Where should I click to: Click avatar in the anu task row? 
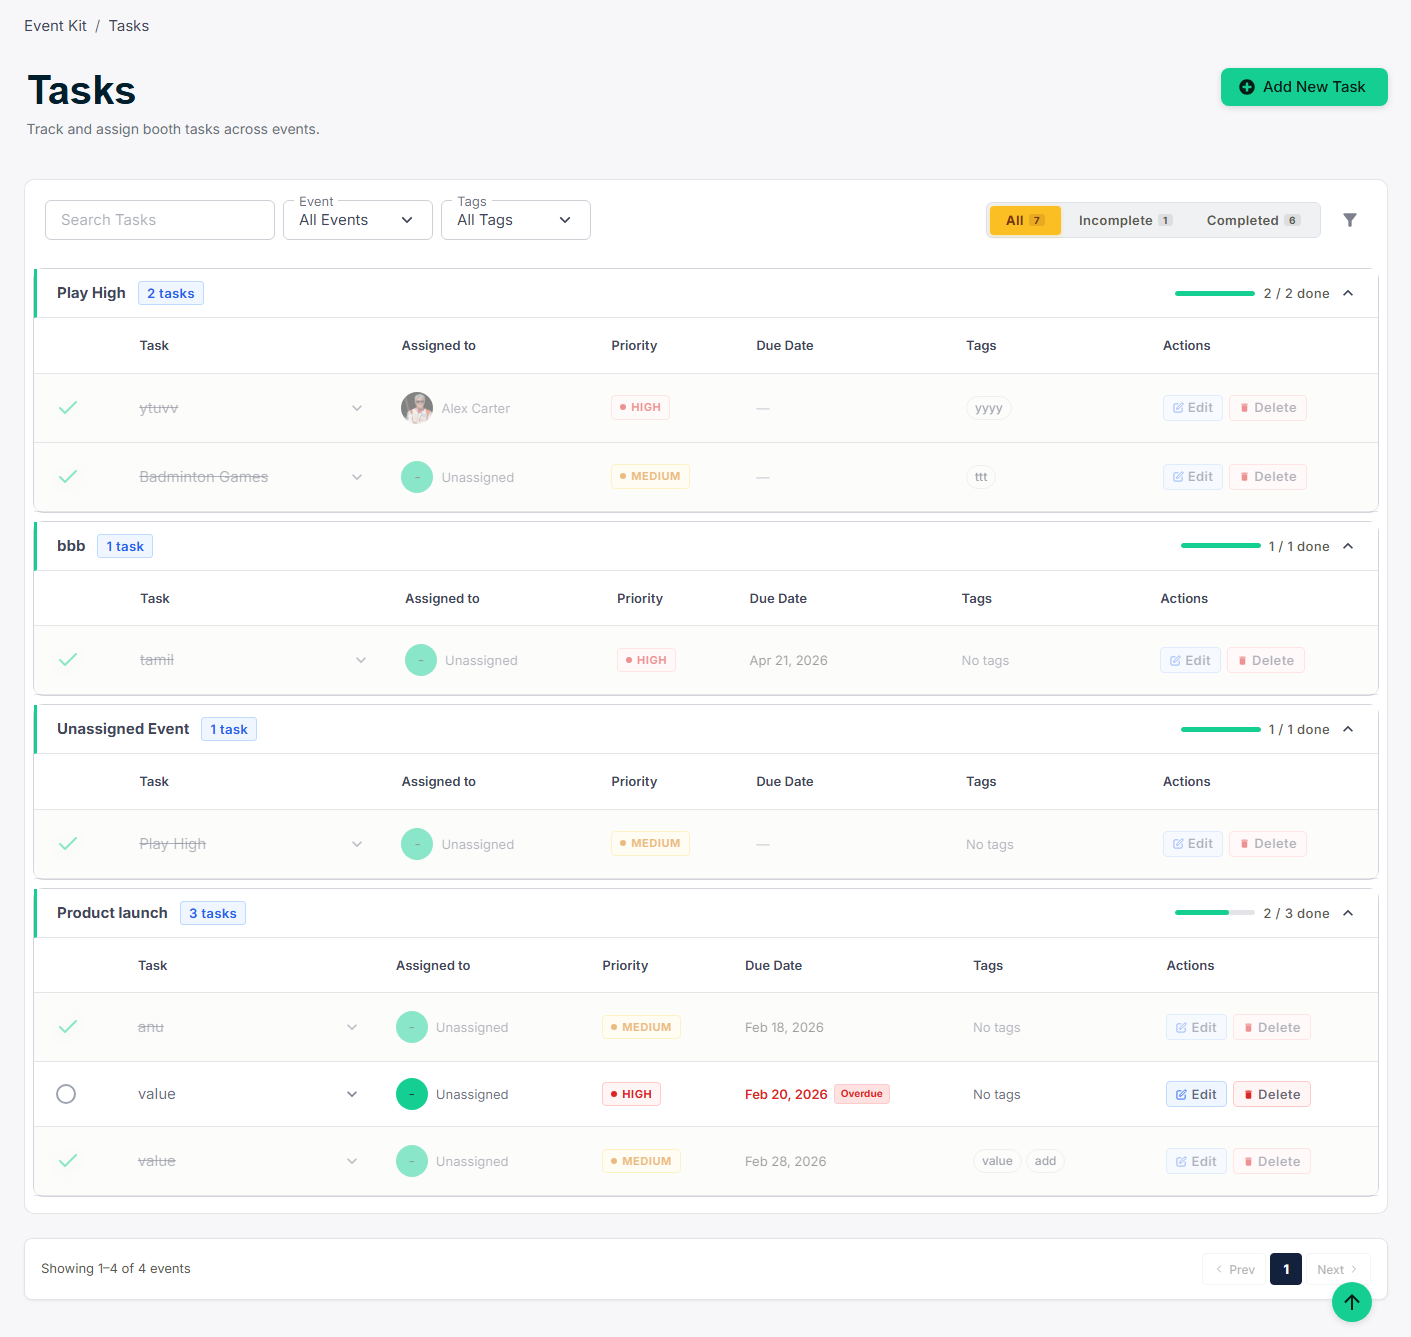(412, 1027)
